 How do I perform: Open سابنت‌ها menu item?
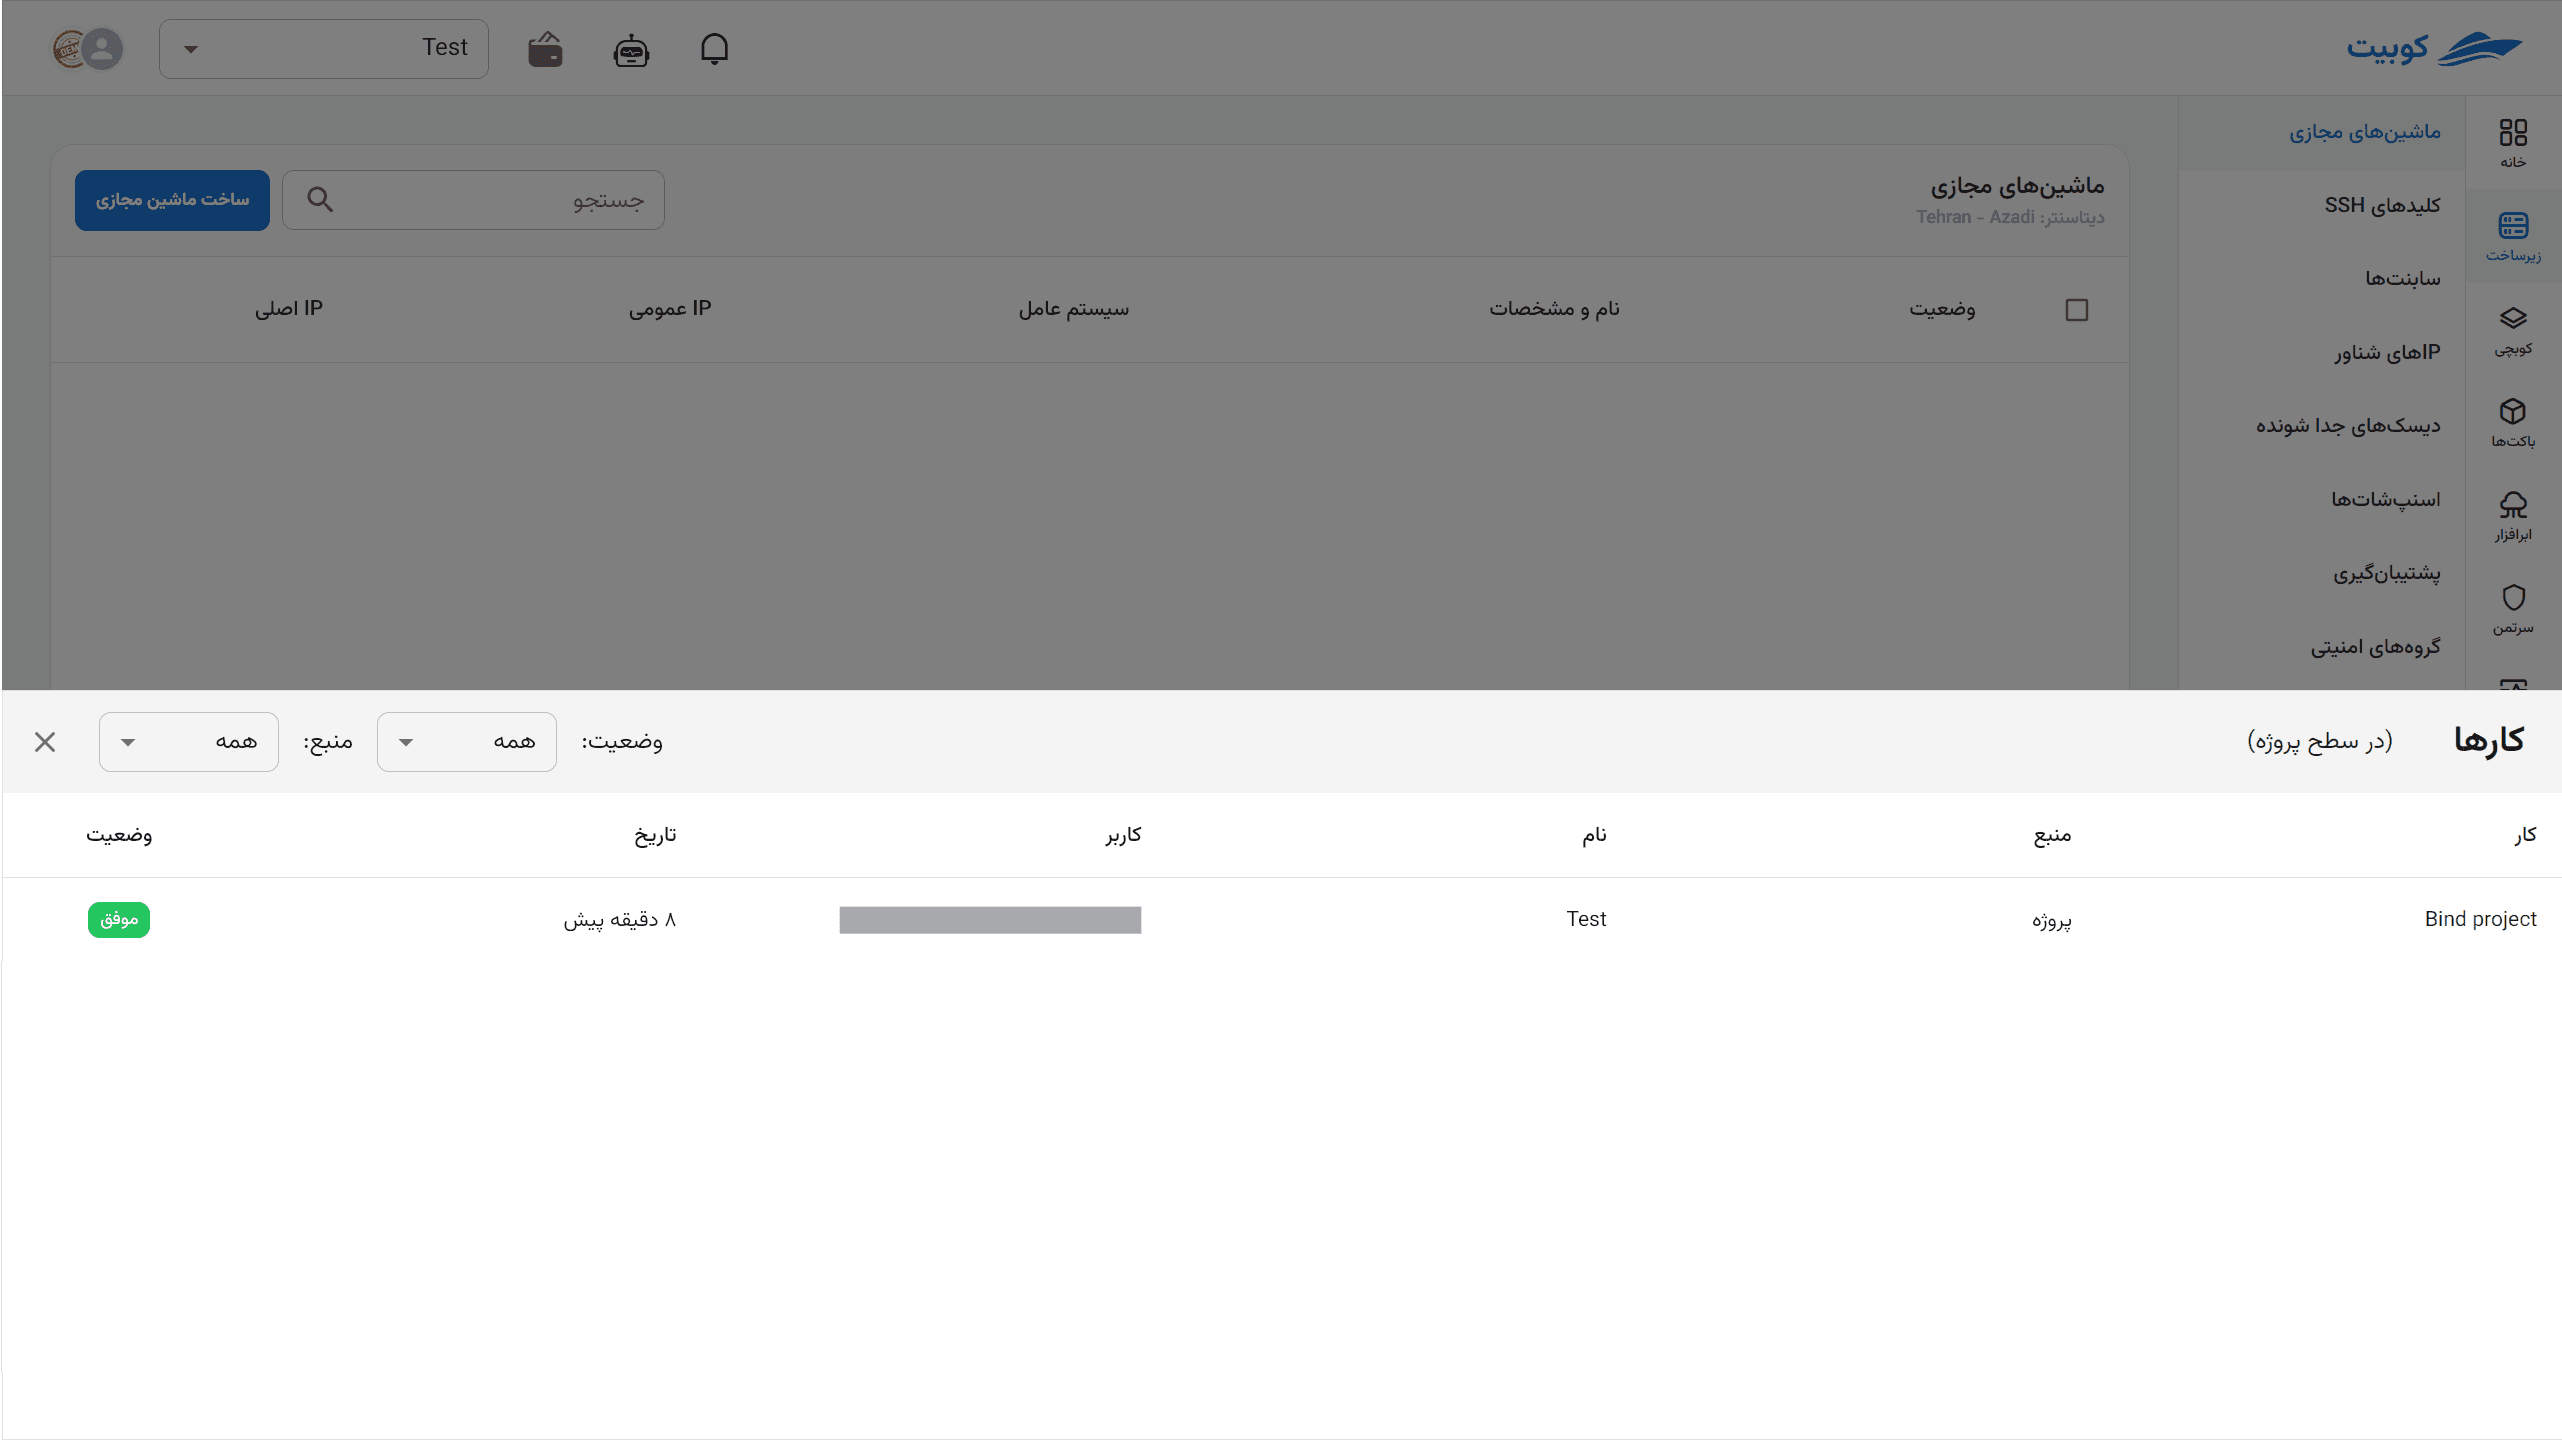pyautogui.click(x=2322, y=278)
